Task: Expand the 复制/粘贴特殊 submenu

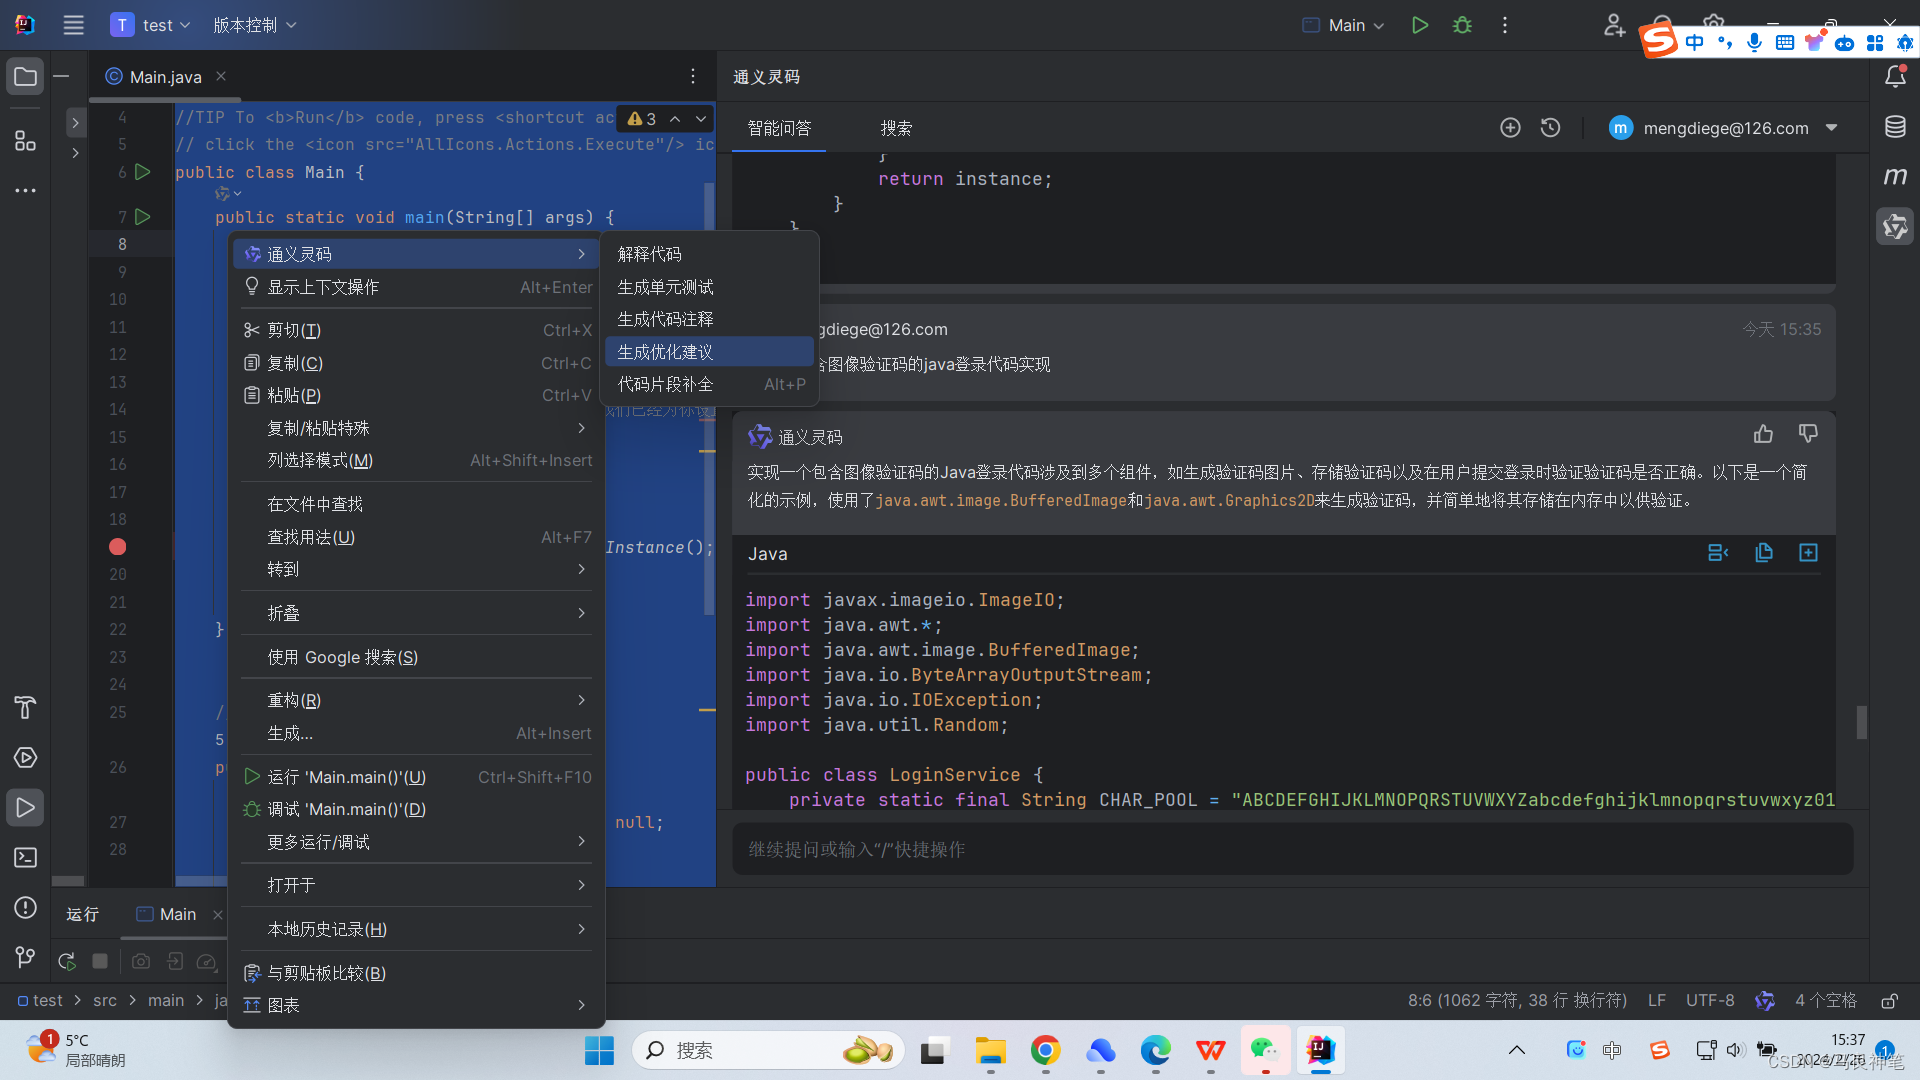Action: point(417,428)
